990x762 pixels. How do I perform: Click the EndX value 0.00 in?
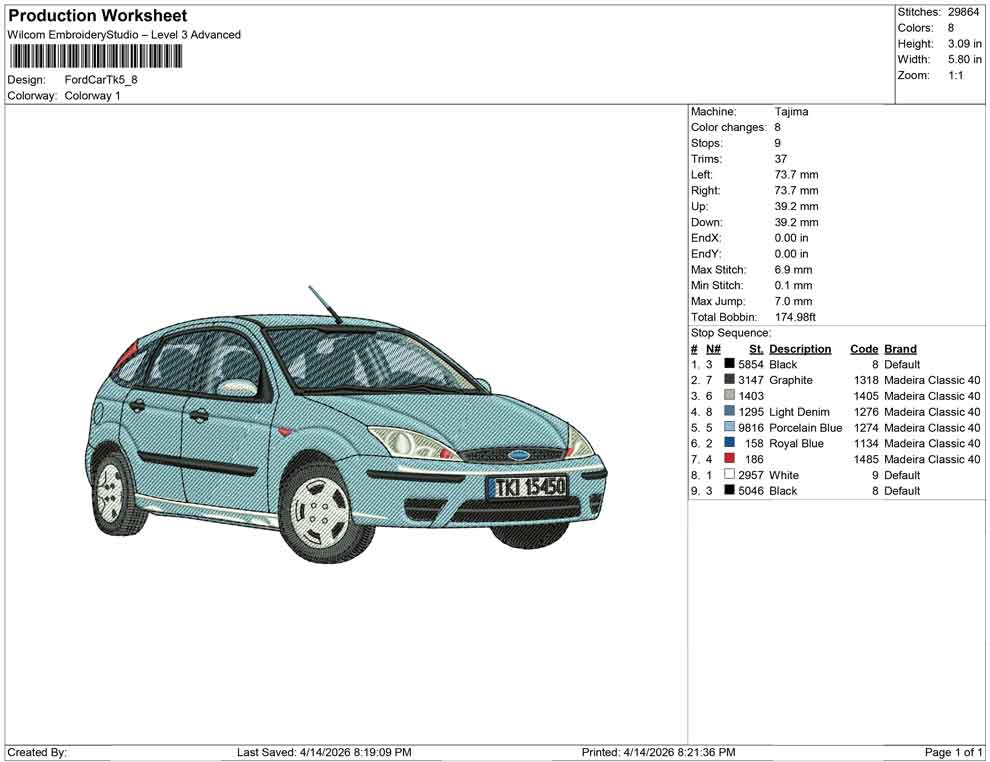pos(791,238)
